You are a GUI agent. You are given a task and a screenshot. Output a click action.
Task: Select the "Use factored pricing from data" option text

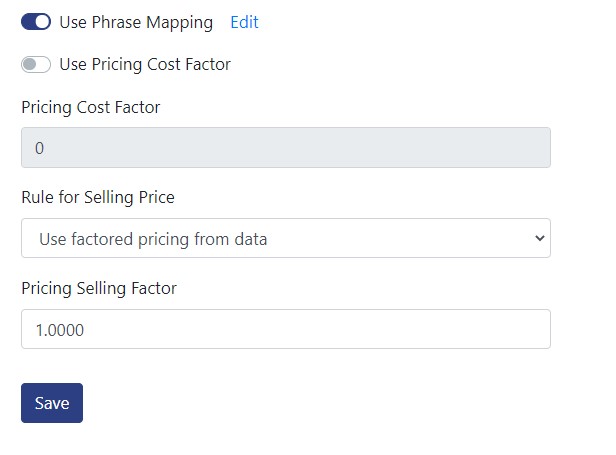153,239
